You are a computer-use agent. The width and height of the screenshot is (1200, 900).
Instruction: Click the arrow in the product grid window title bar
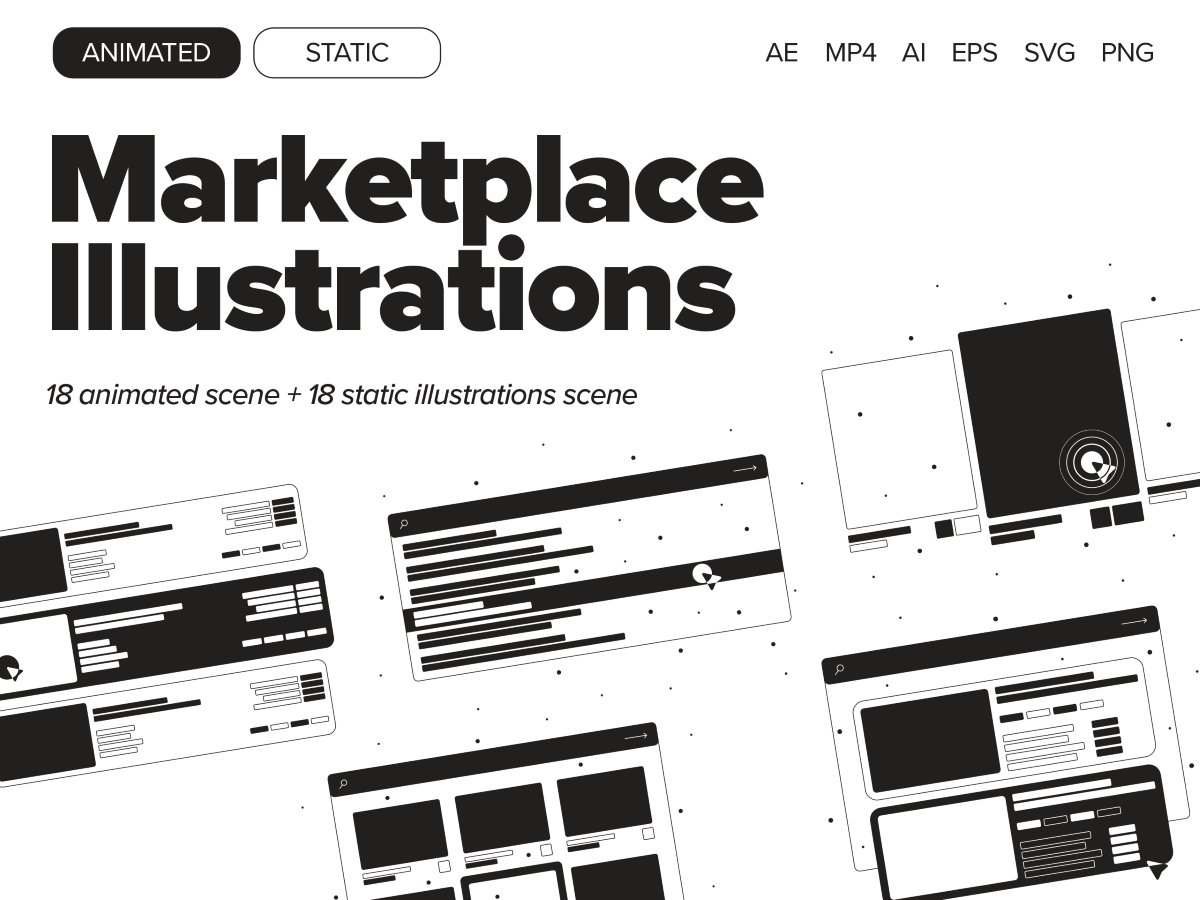click(636, 736)
